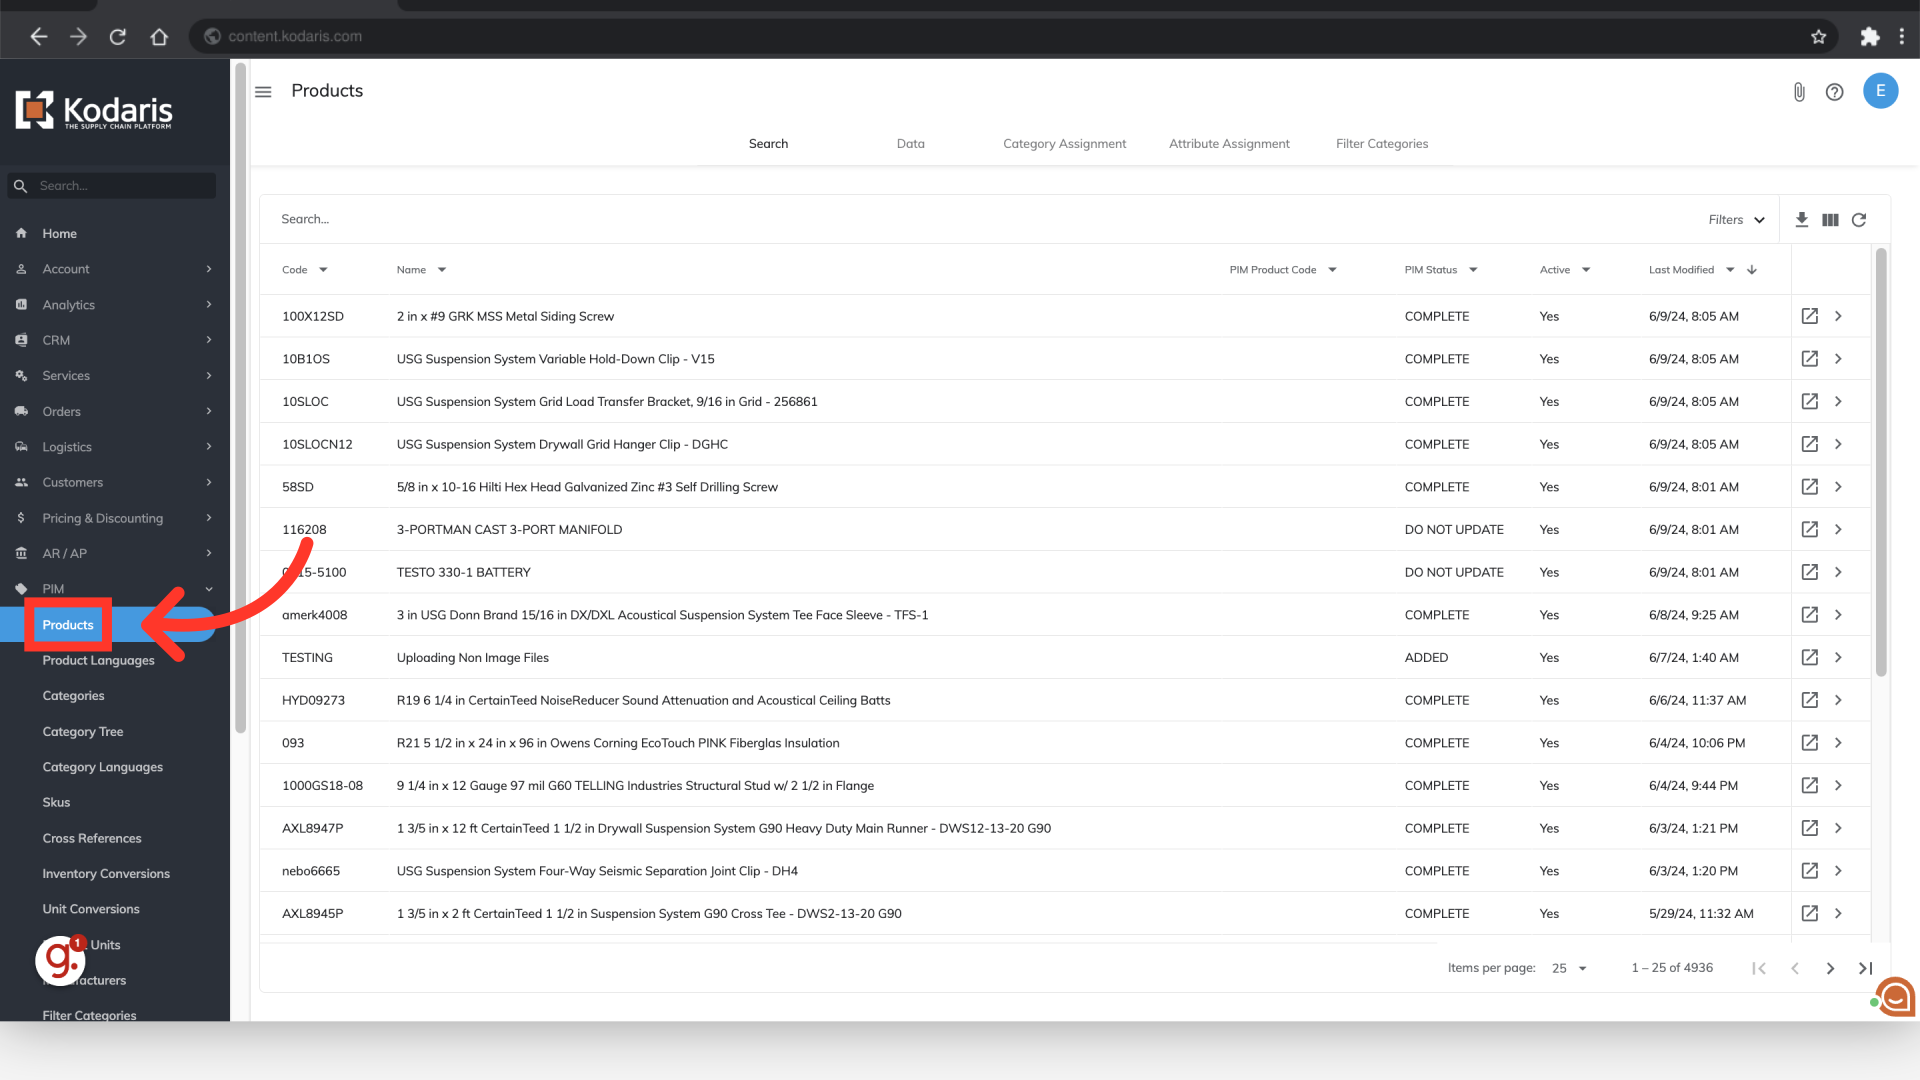This screenshot has width=1920, height=1080.
Task: Click the user avatar E icon
Action: 1880,91
